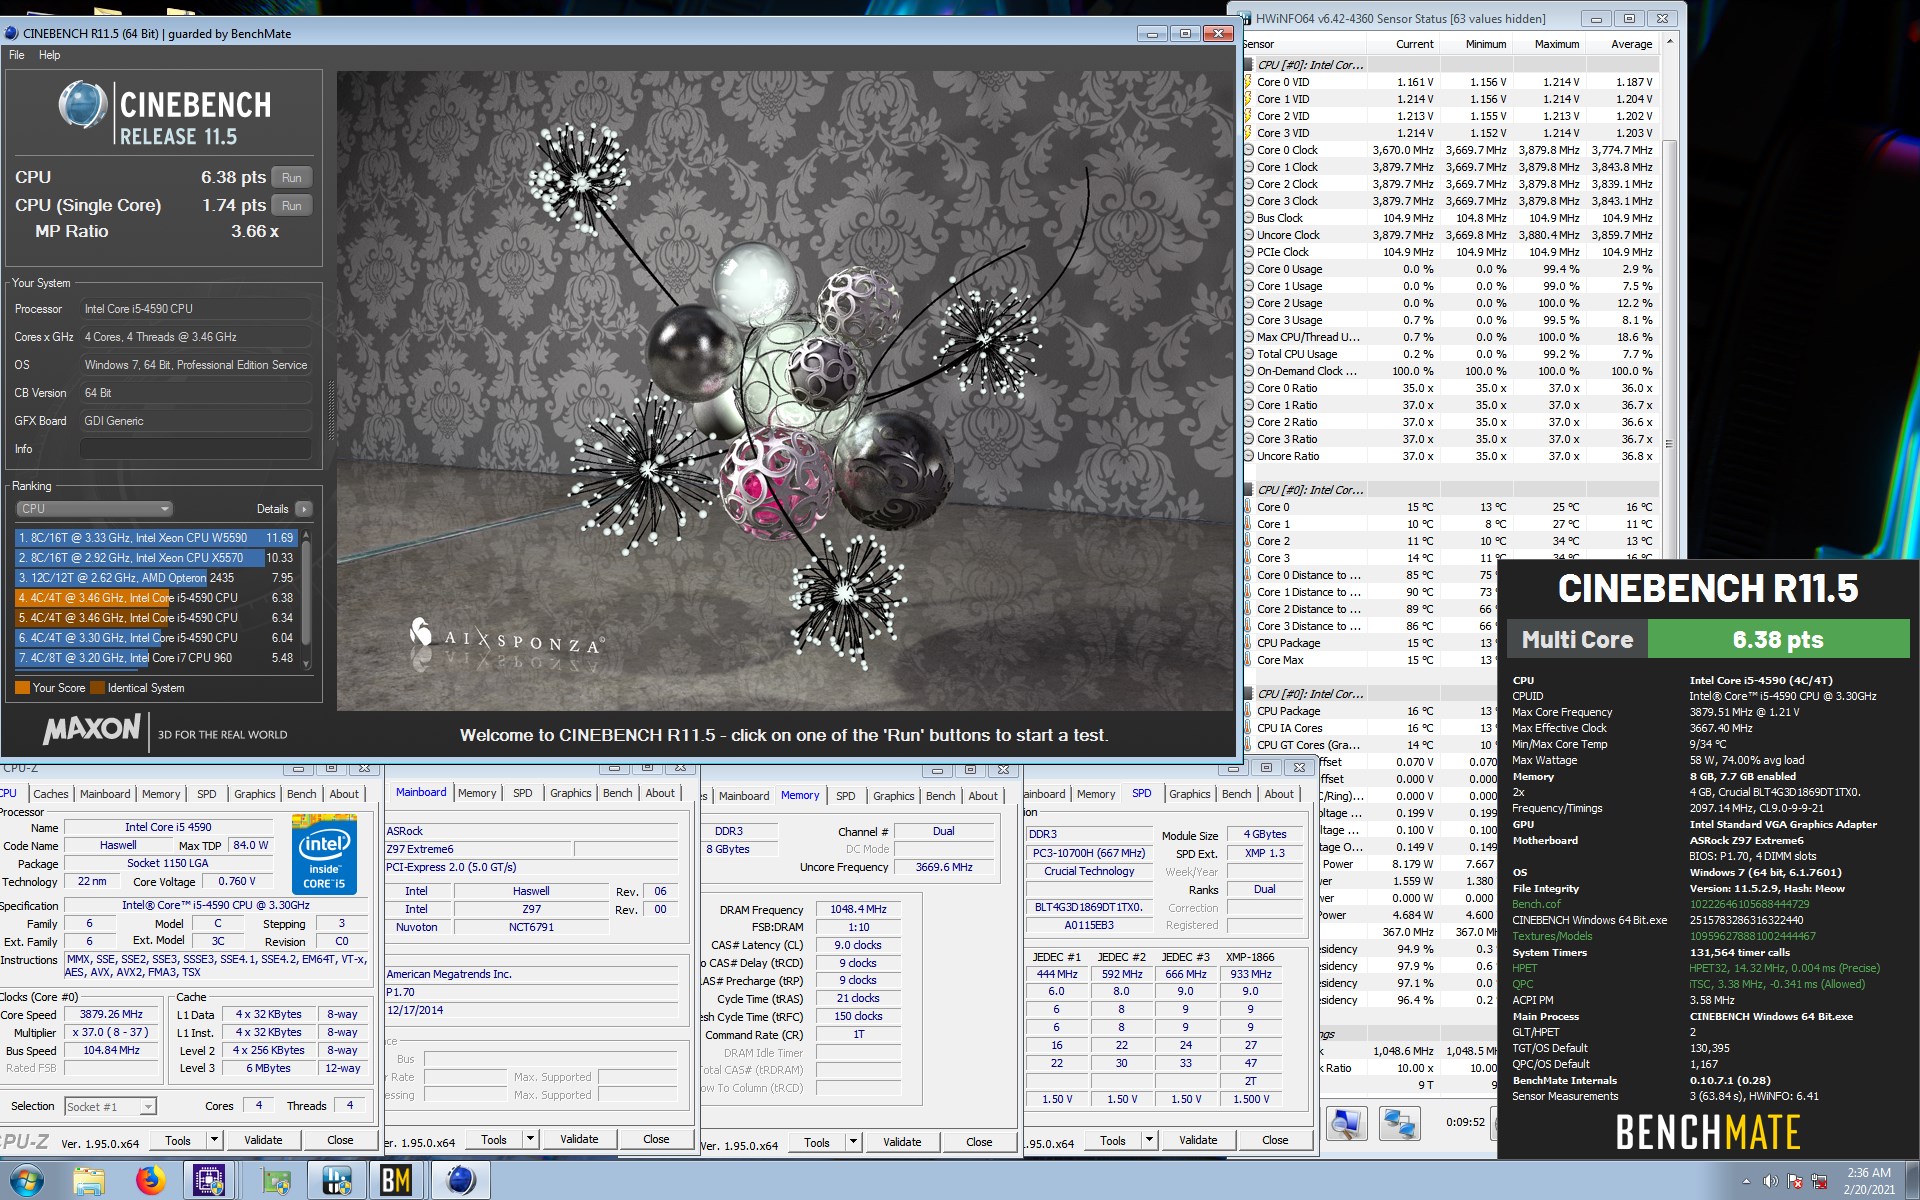Click Tools button in CPU-Z Memory window
The image size is (1920, 1200).
pyautogui.click(x=817, y=1142)
